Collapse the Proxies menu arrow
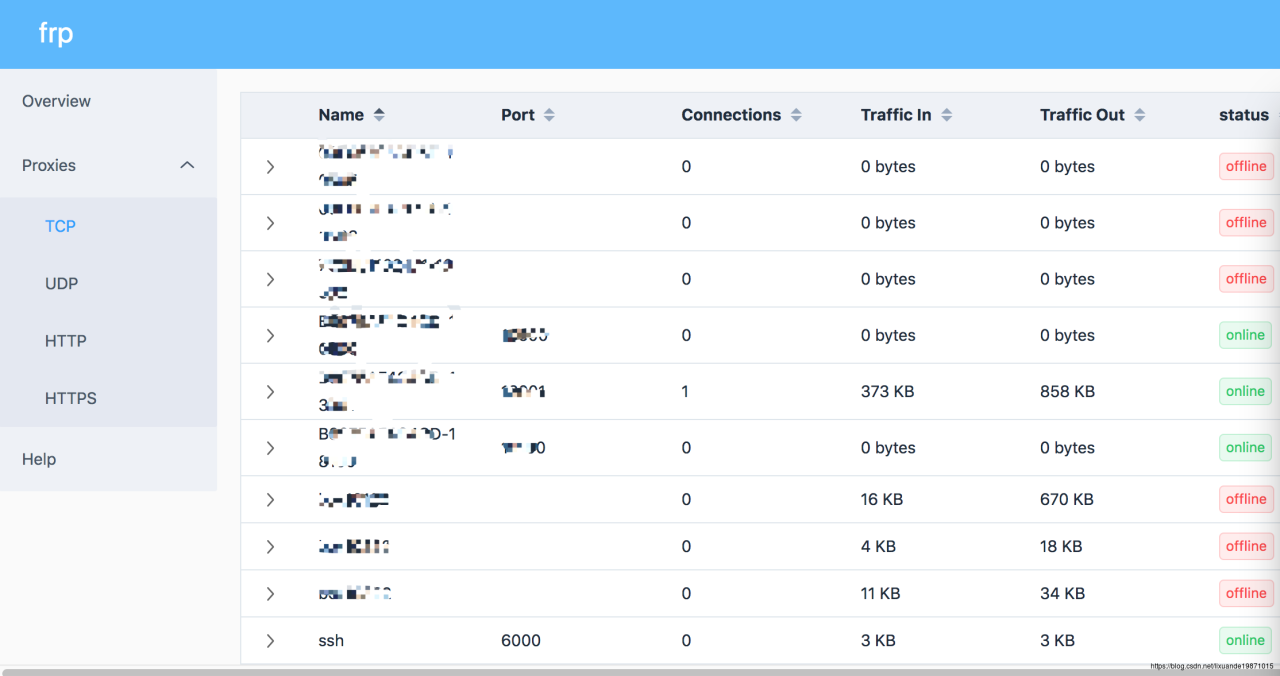The height and width of the screenshot is (676, 1280). coord(187,165)
